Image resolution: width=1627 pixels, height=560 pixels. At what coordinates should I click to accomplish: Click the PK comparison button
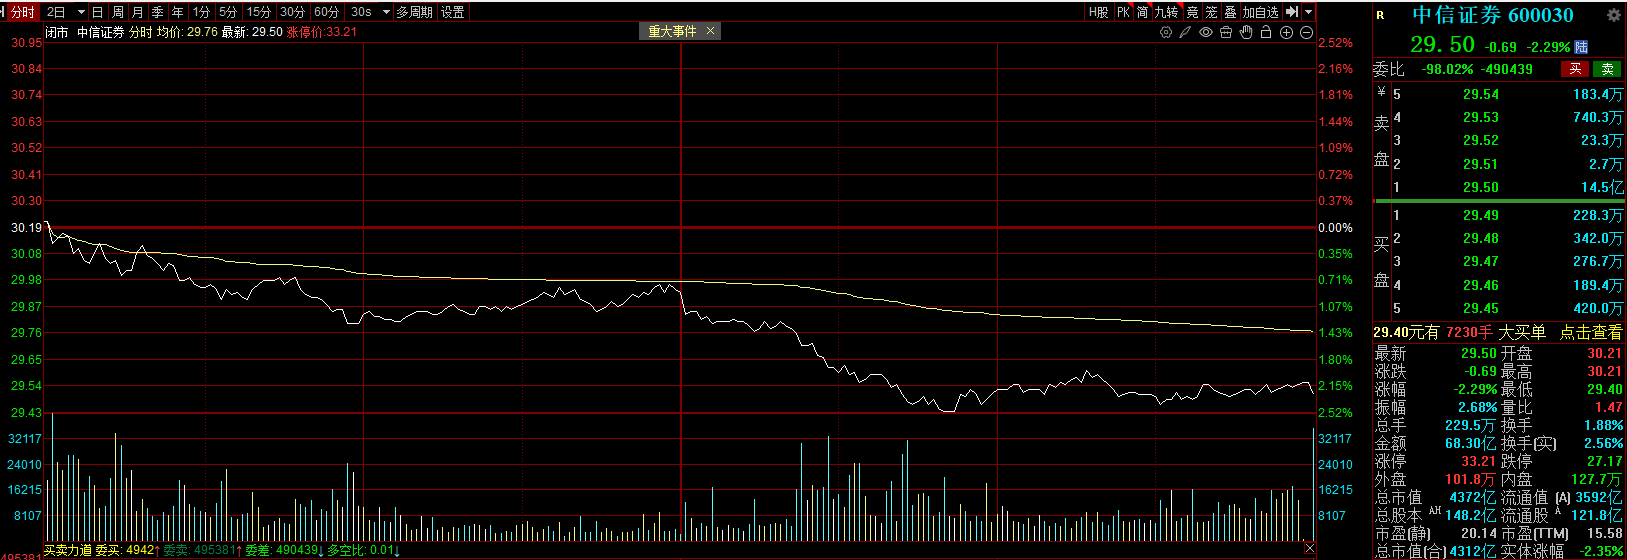pos(1123,12)
